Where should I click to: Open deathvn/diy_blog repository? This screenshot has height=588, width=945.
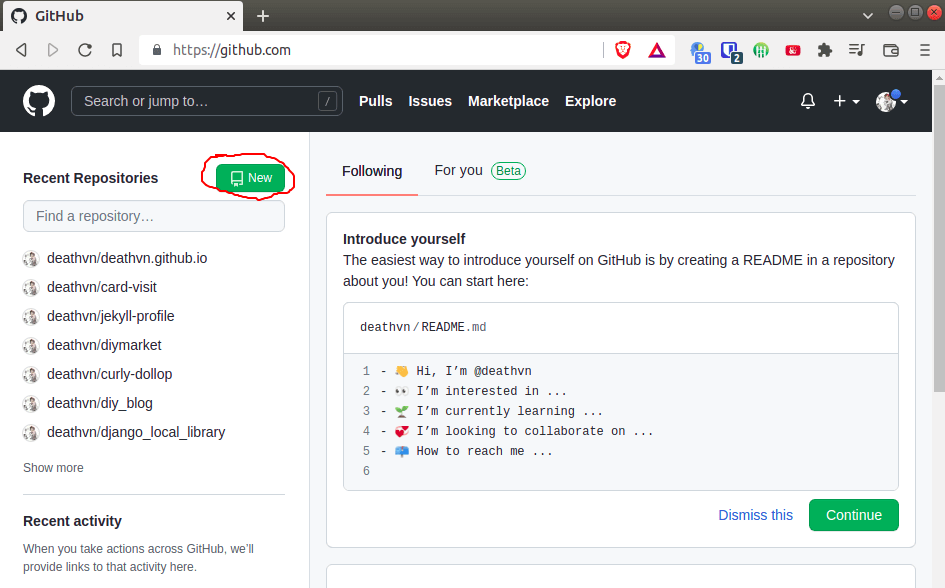click(99, 403)
